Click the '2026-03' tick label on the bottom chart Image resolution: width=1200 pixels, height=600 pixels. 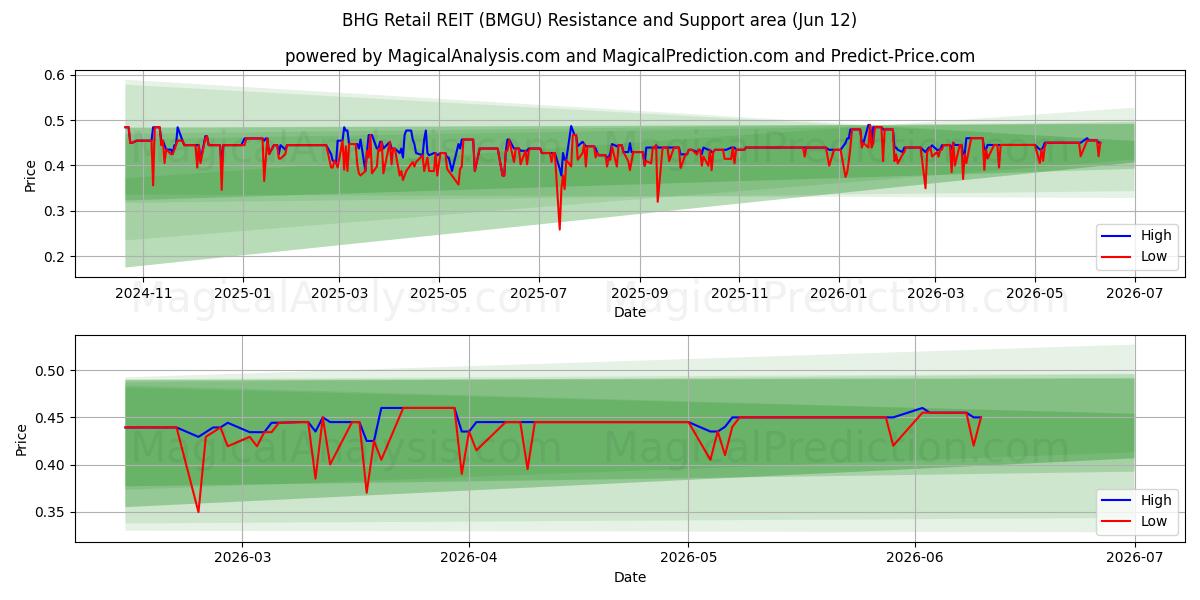(x=243, y=558)
